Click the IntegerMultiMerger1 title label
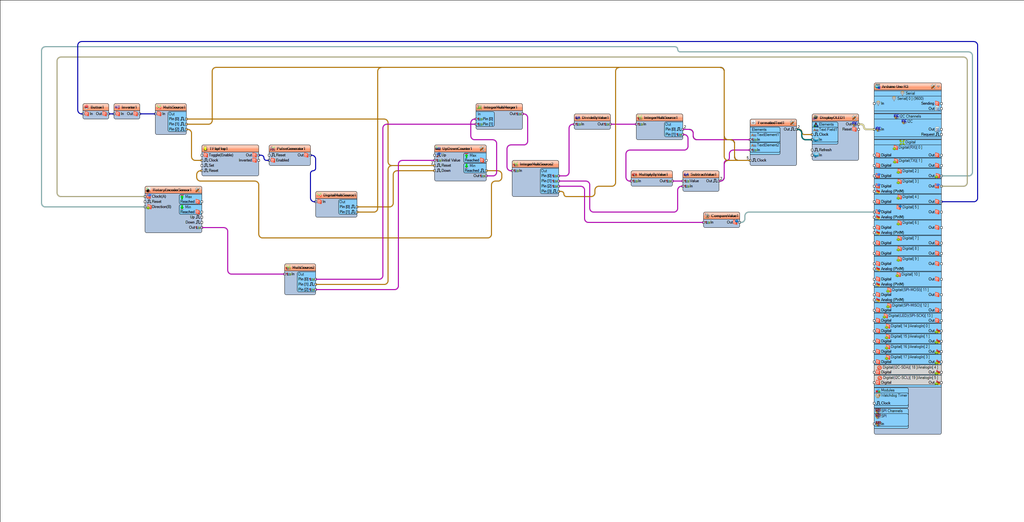1024x522 pixels. point(500,106)
